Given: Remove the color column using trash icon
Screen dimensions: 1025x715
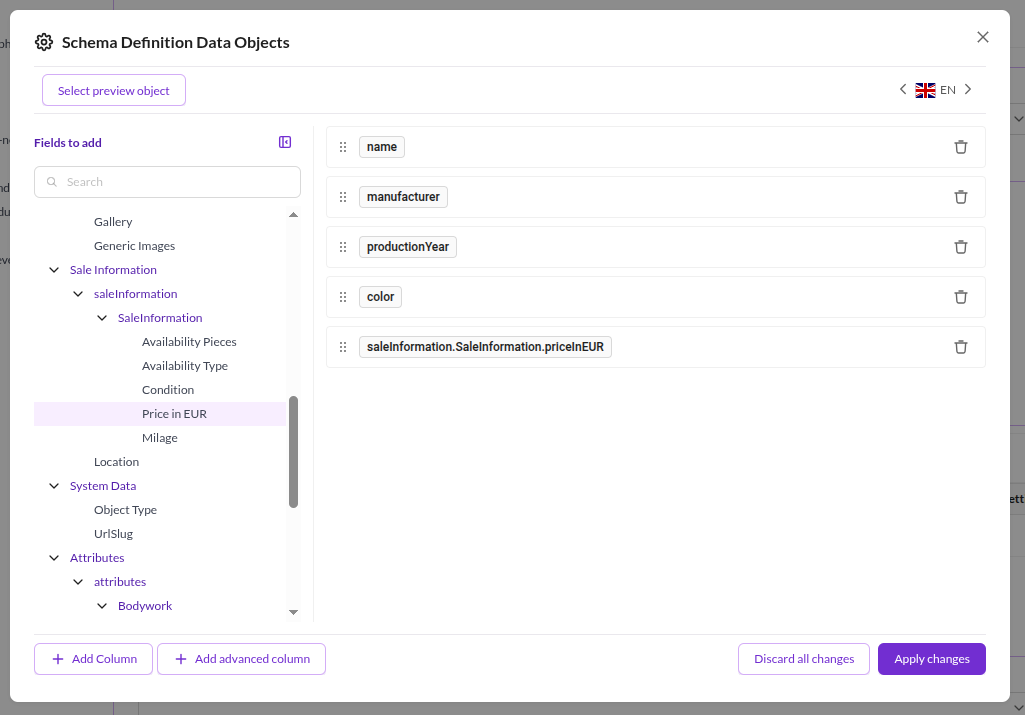Looking at the screenshot, I should pos(960,297).
